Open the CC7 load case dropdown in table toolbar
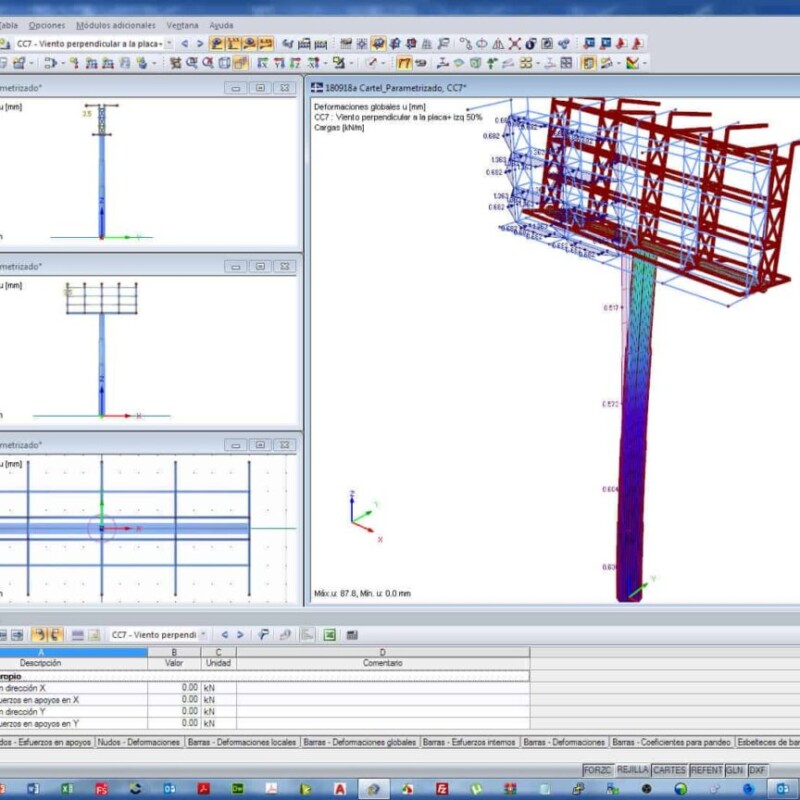This screenshot has width=800, height=800. pos(203,635)
